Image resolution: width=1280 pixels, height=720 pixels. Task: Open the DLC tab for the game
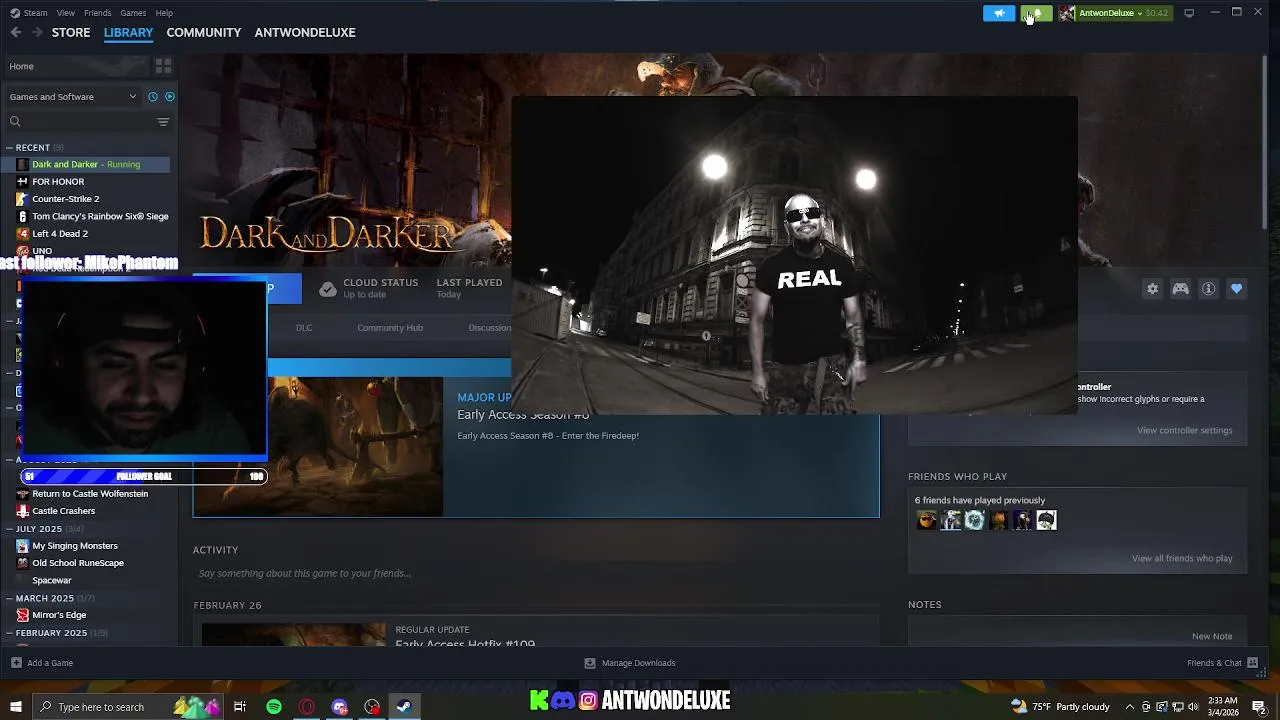[304, 328]
